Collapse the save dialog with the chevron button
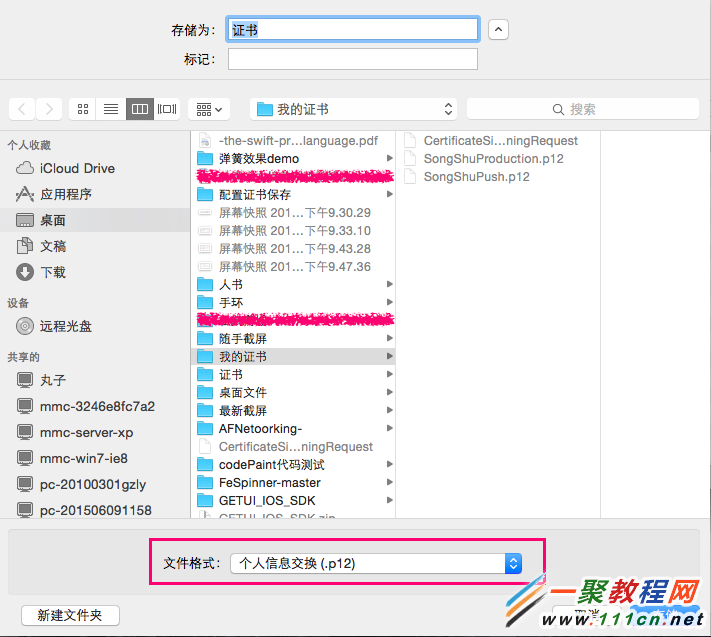Image resolution: width=711 pixels, height=637 pixels. tap(498, 30)
